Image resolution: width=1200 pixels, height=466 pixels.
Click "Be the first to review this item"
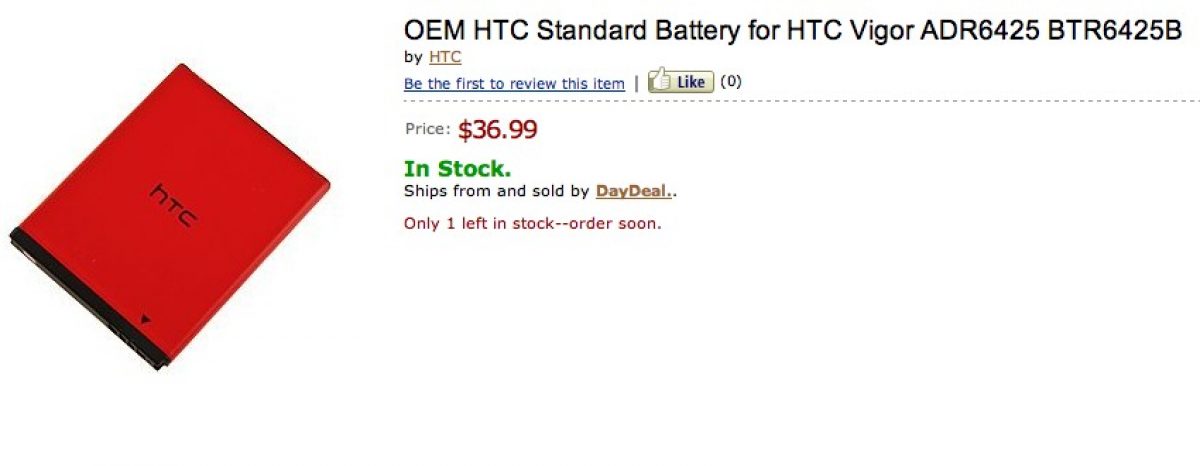pos(514,84)
